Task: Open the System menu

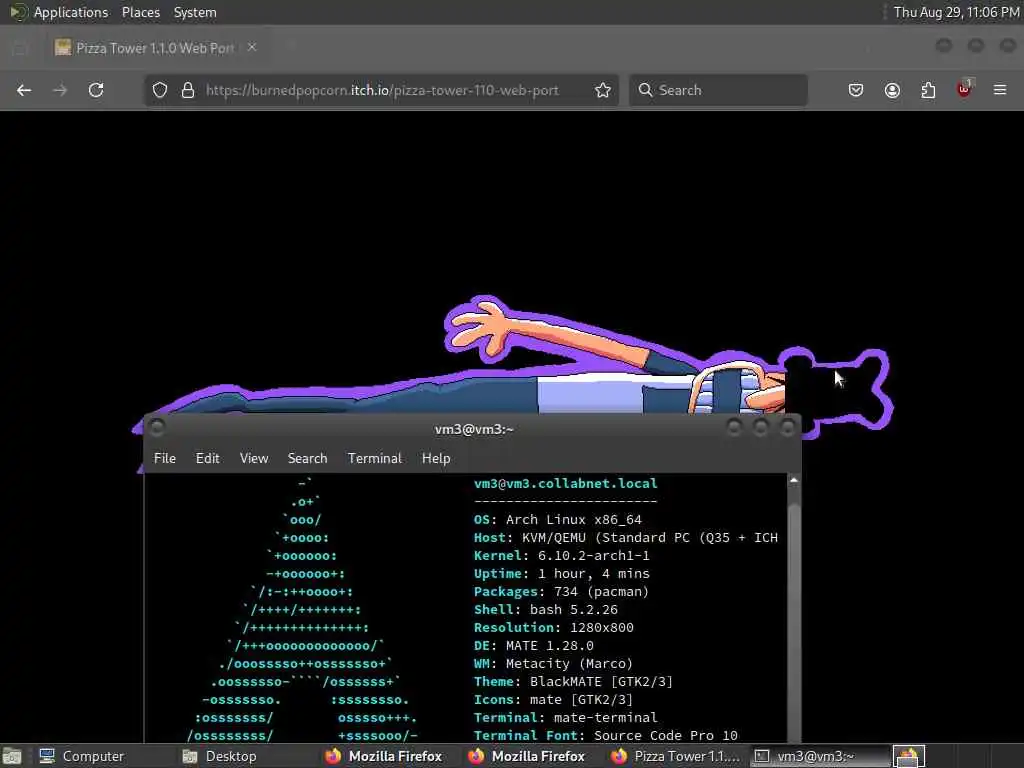Action: [195, 12]
